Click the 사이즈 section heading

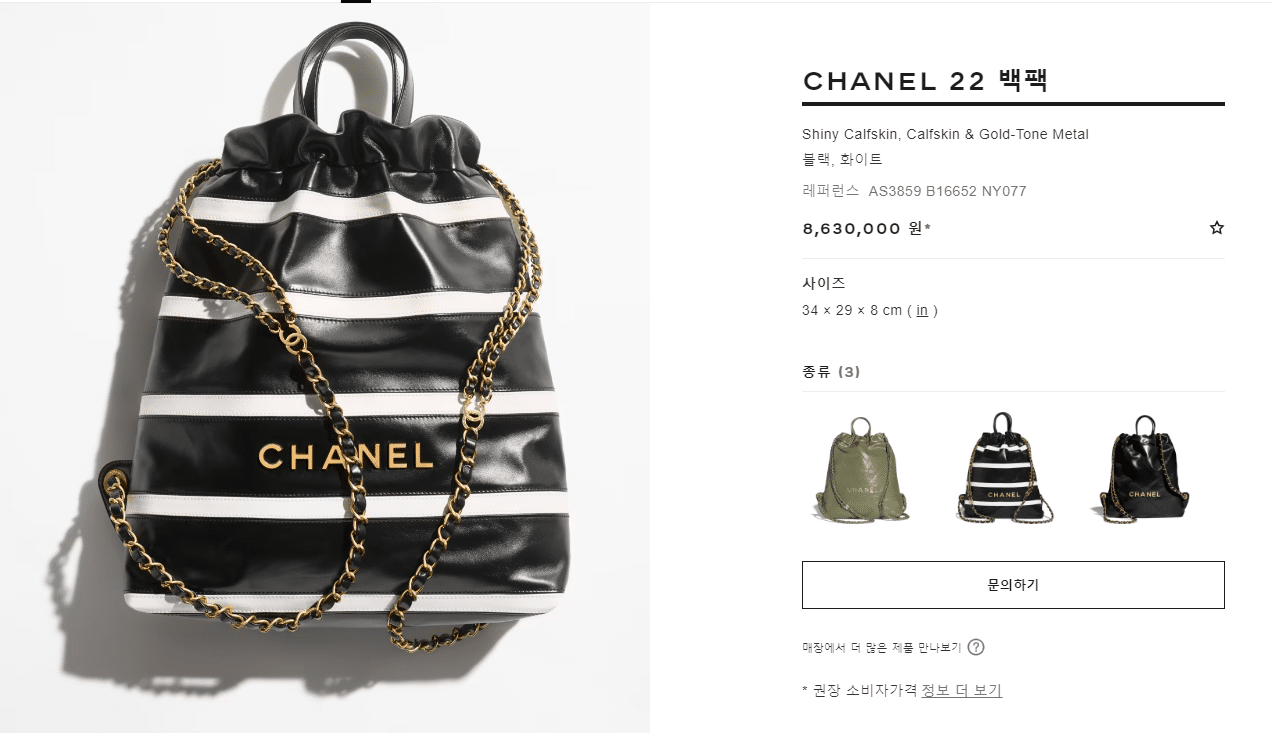pyautogui.click(x=824, y=284)
